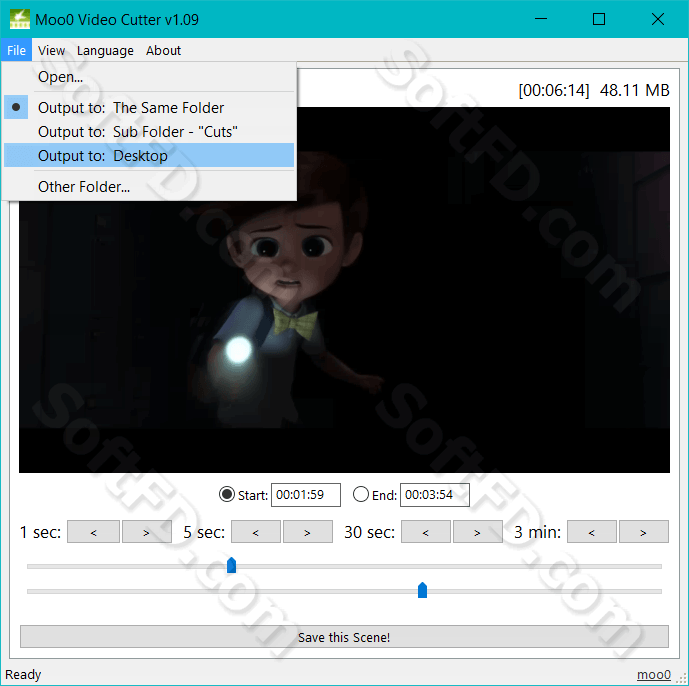Select the Start radio button
This screenshot has width=689, height=686.
227,494
